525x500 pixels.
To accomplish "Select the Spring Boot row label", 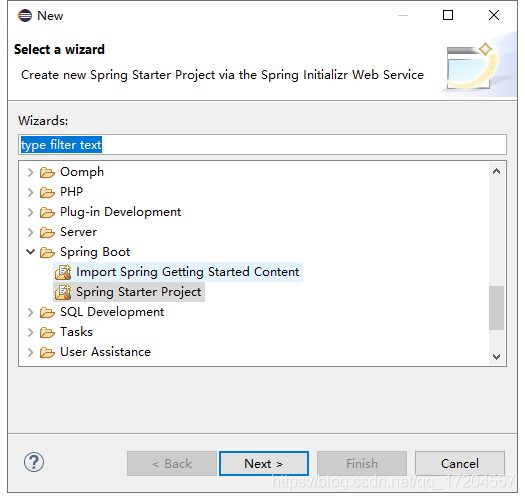I will pyautogui.click(x=95, y=252).
